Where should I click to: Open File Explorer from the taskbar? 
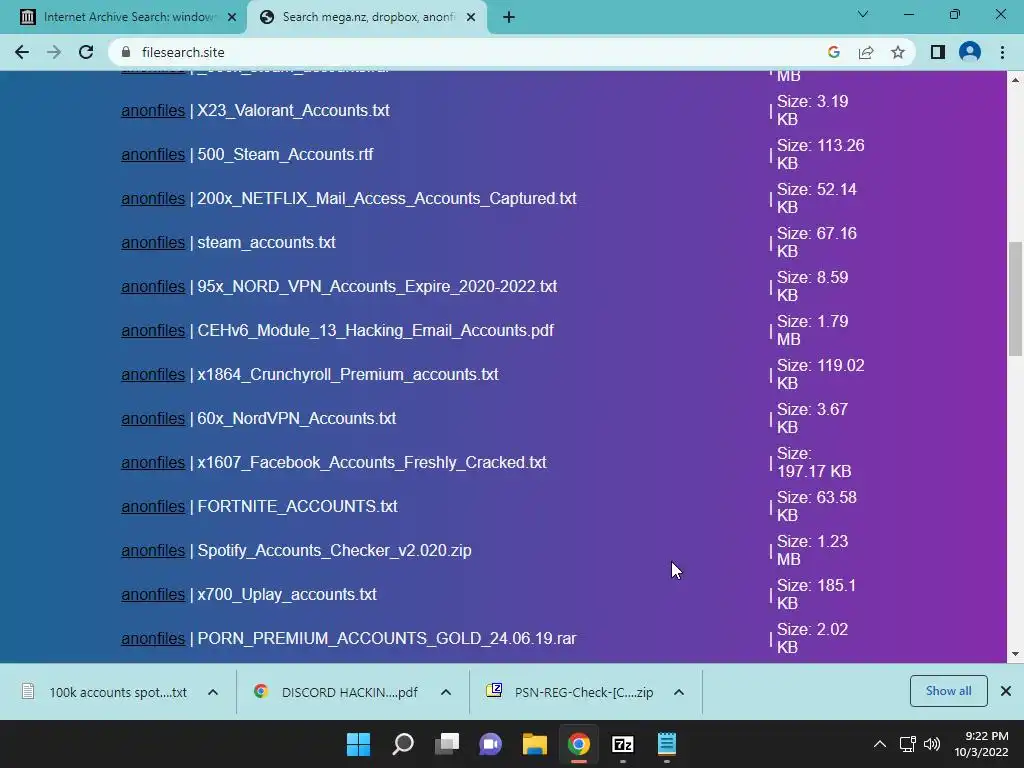pos(534,744)
